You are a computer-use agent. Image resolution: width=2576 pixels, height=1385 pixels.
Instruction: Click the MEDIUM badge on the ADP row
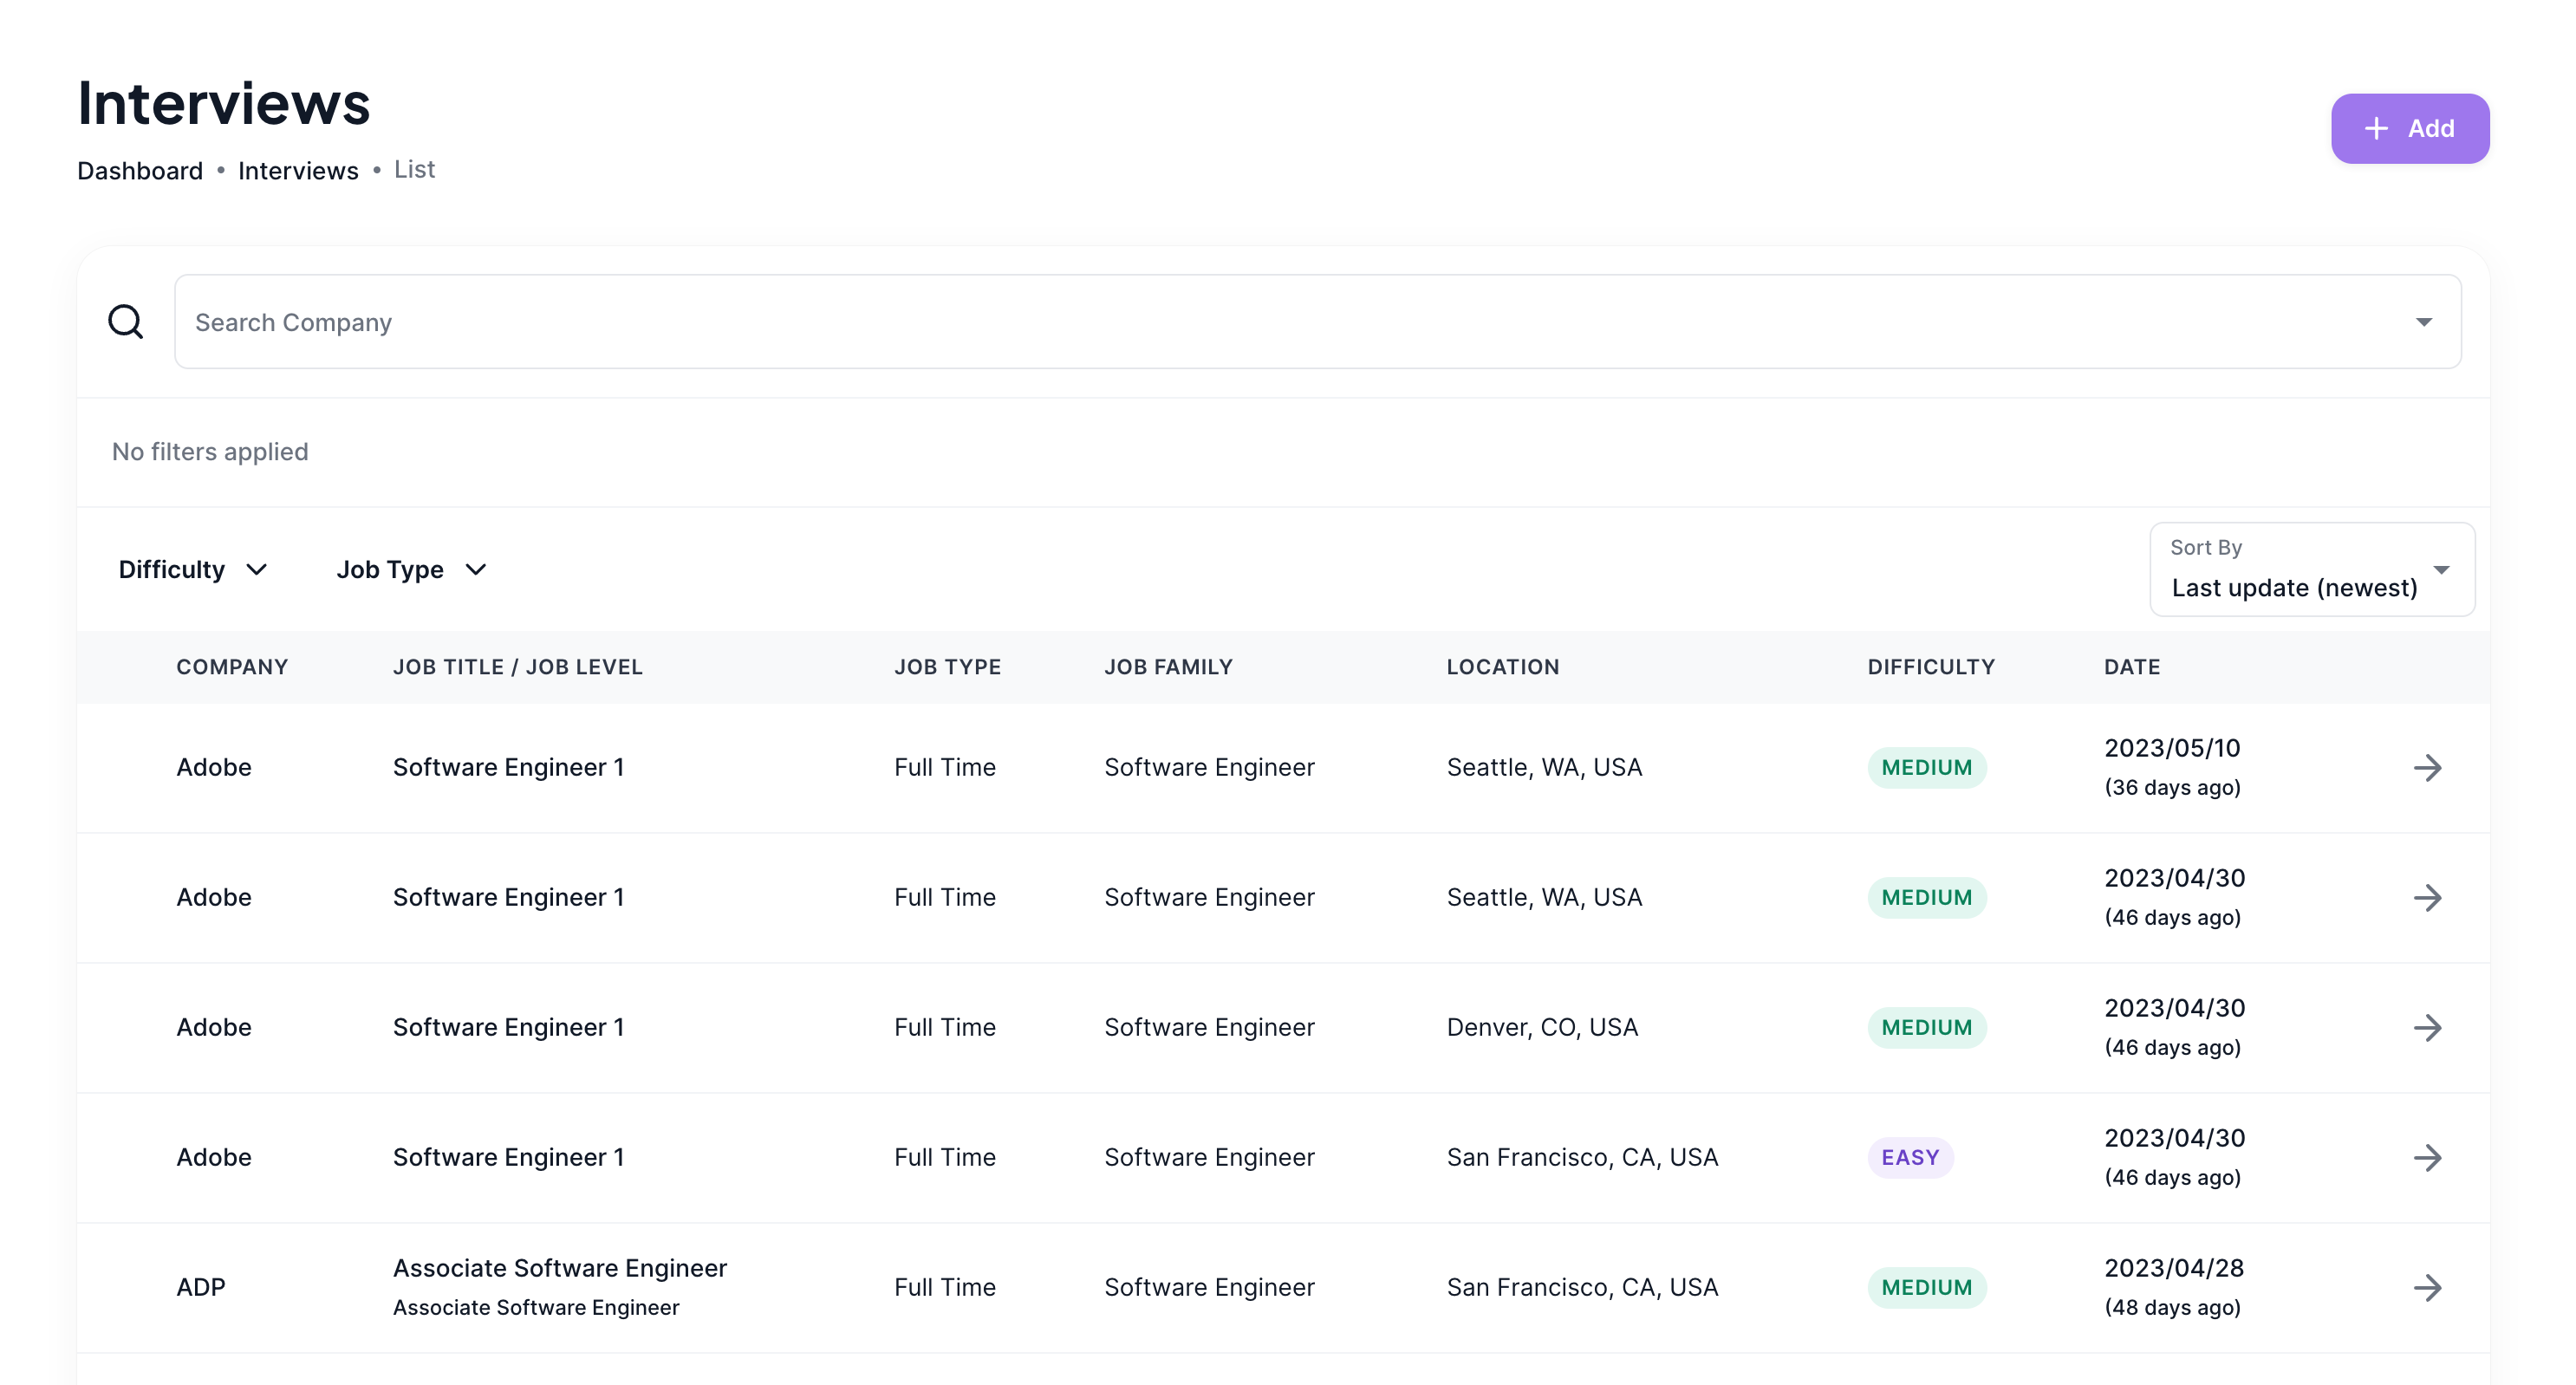(x=1926, y=1288)
